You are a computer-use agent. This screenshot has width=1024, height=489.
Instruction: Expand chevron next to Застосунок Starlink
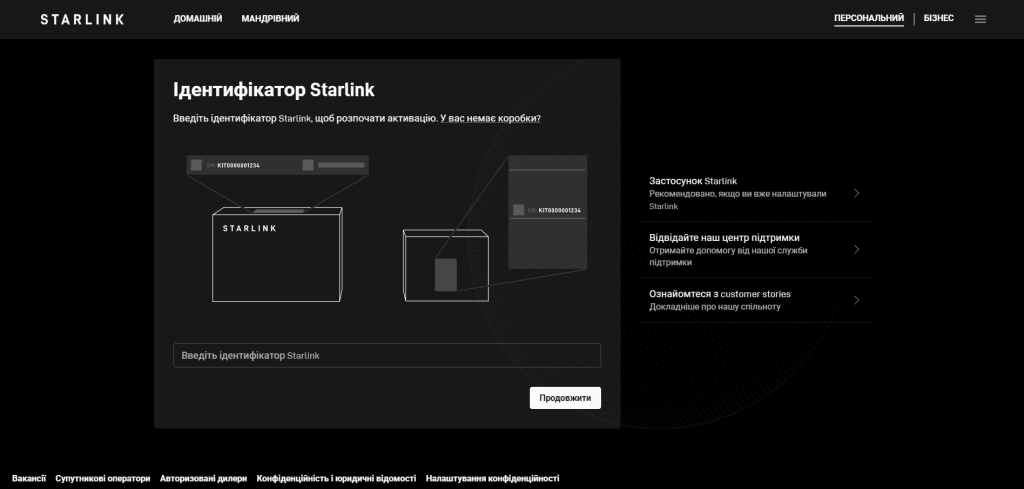[856, 193]
